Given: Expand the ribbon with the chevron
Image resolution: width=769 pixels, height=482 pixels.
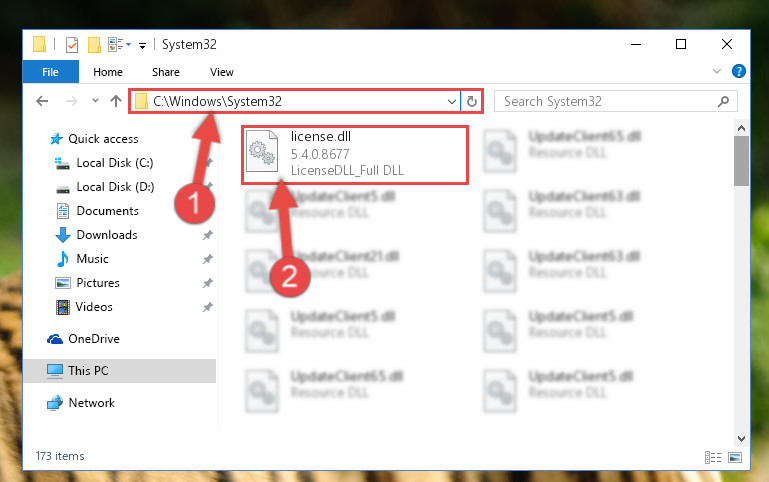Looking at the screenshot, I should tap(717, 72).
